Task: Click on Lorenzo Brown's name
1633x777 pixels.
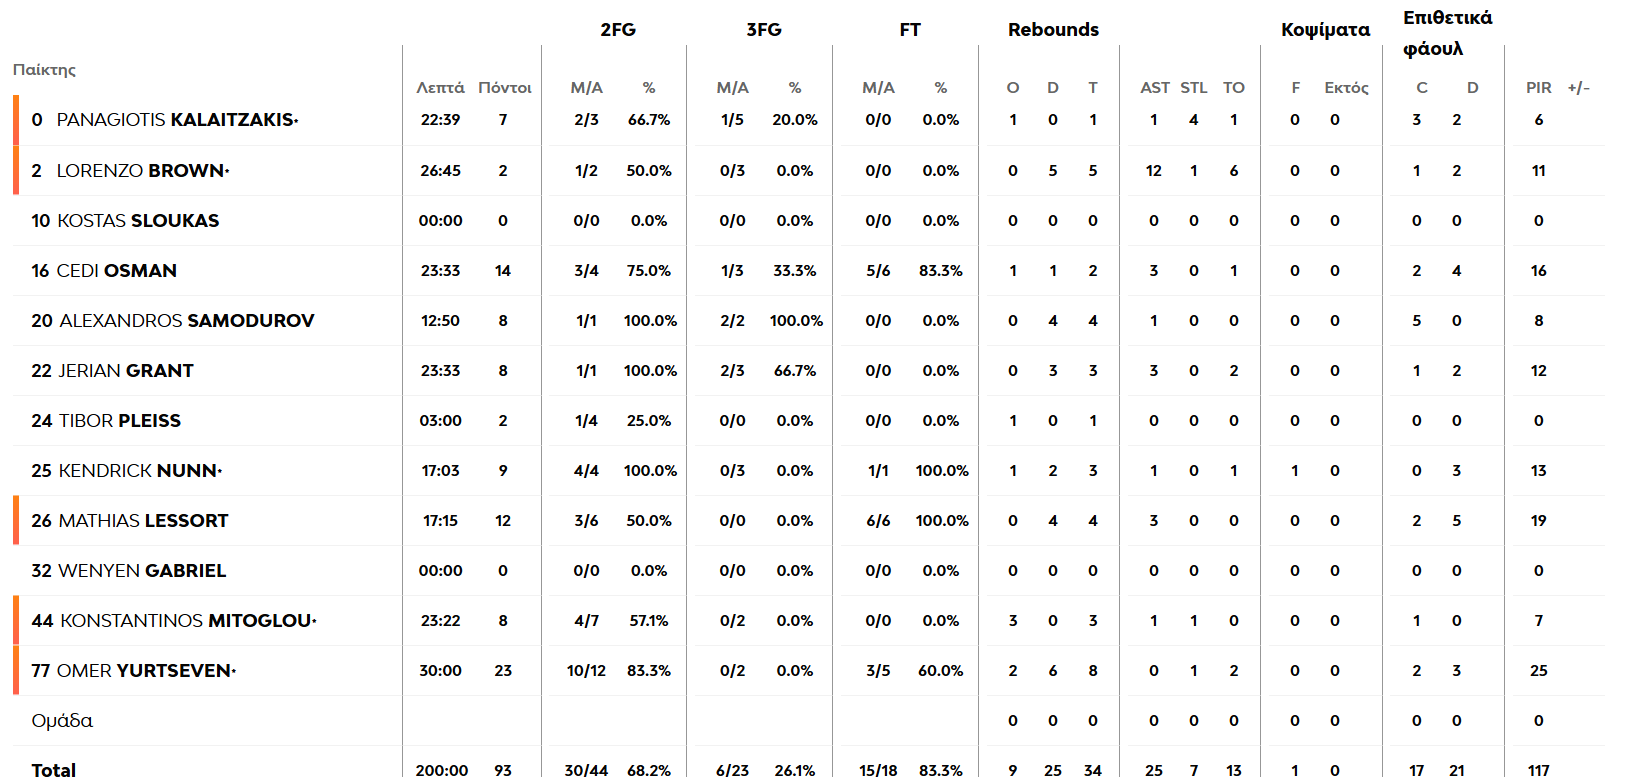Action: point(142,171)
